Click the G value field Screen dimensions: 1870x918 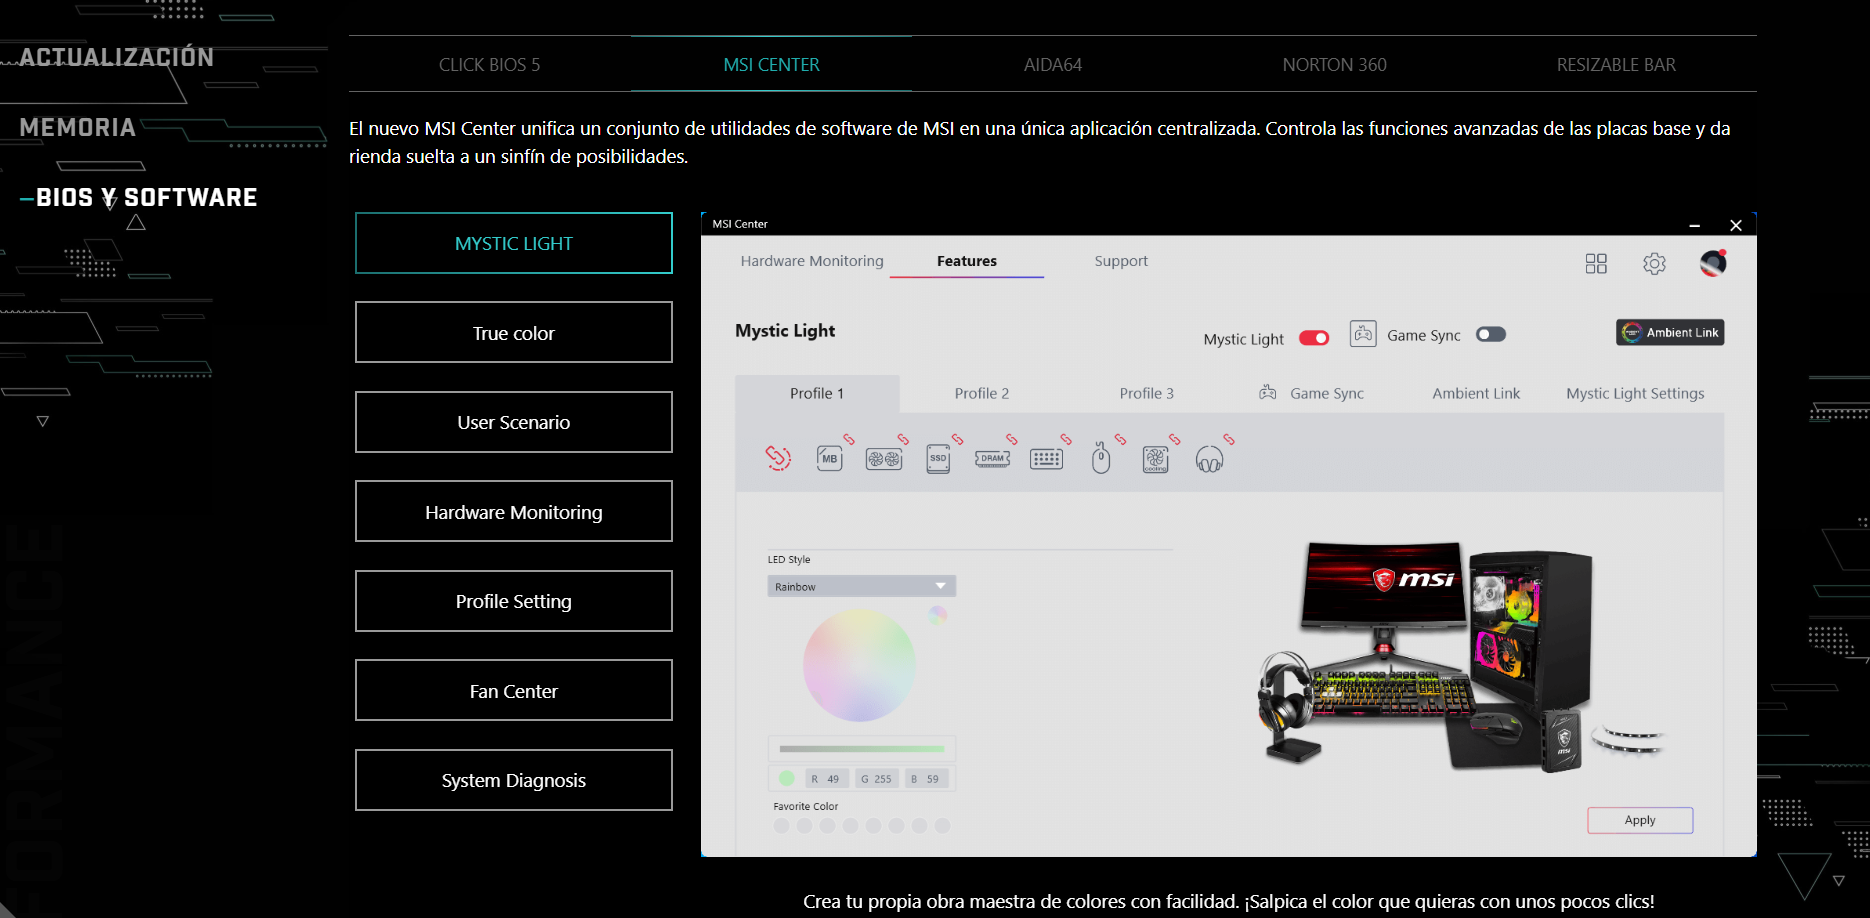[x=877, y=779]
